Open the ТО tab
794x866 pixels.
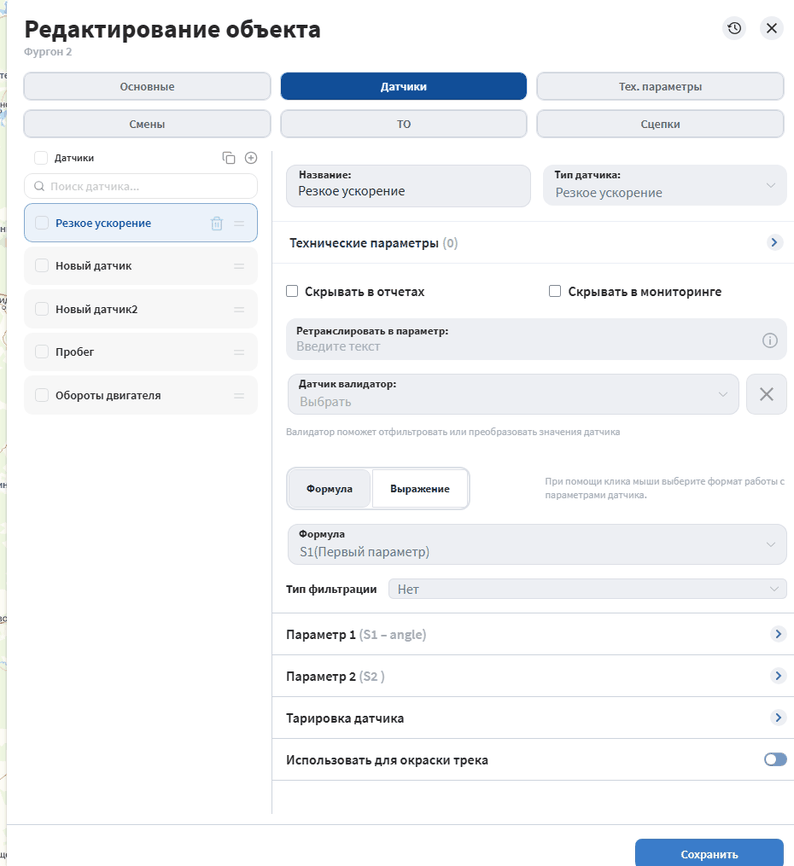pos(404,124)
